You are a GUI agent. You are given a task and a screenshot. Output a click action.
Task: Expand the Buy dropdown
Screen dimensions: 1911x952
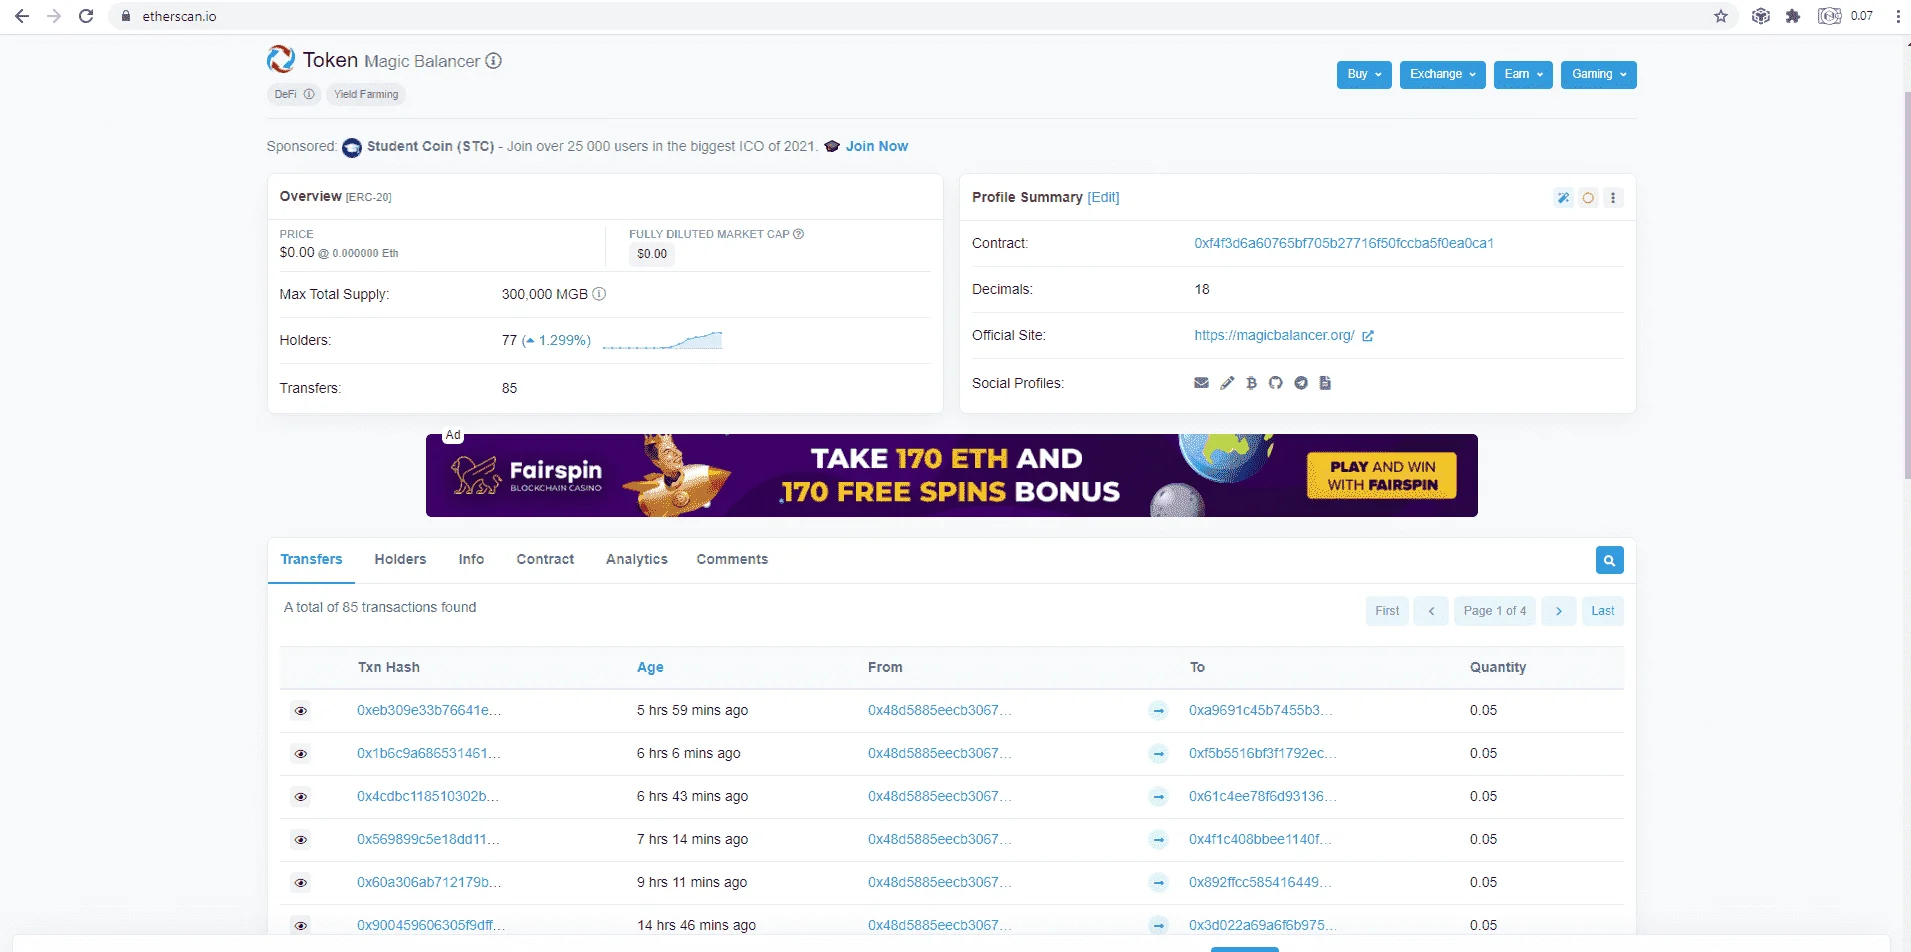[1364, 75]
